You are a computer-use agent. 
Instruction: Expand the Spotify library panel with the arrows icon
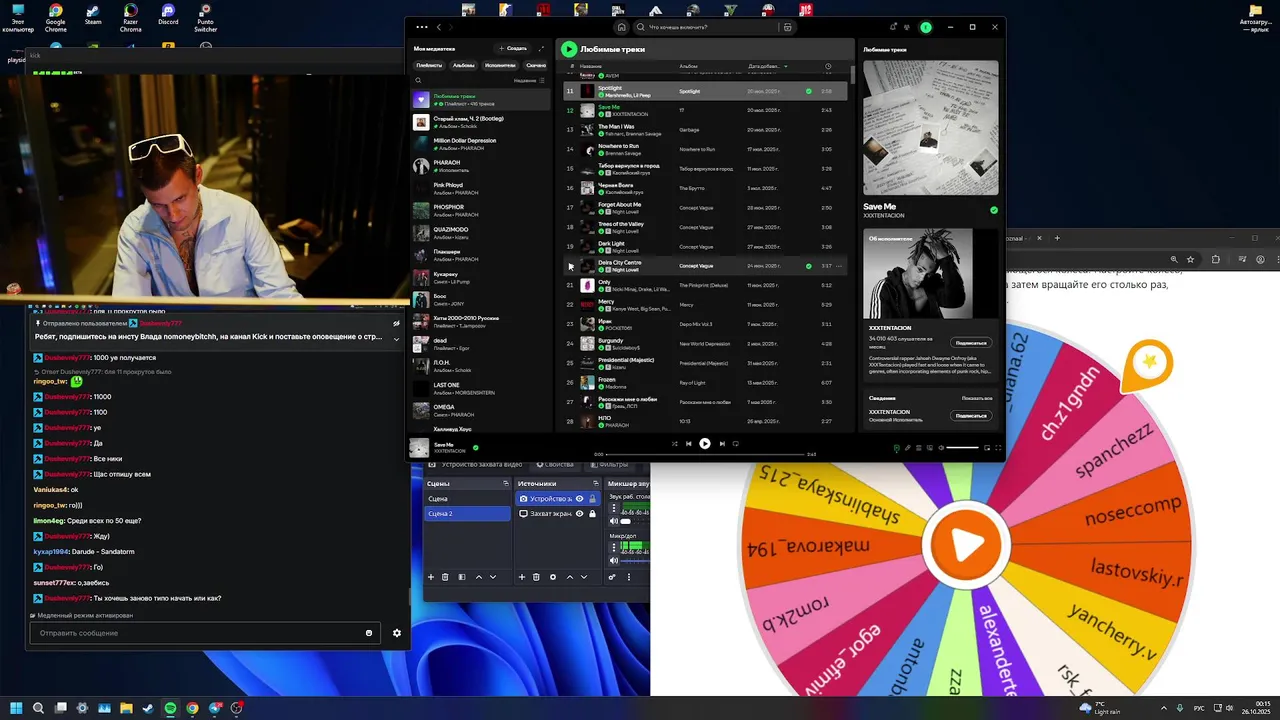click(x=542, y=48)
